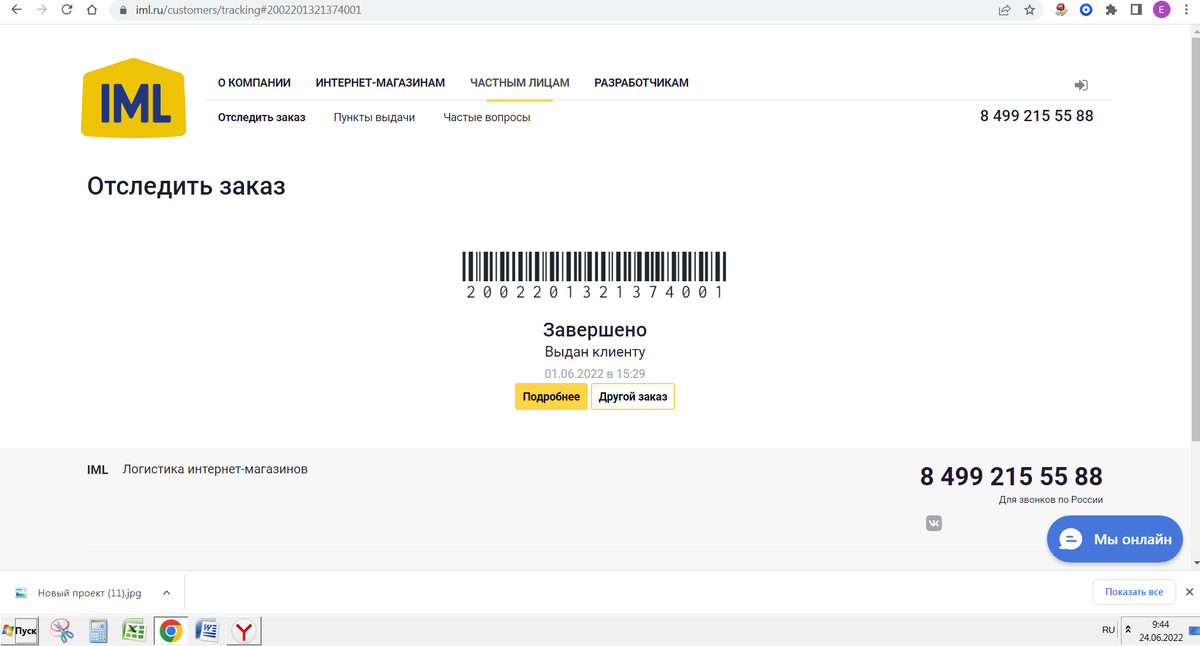Expand the download item options chevron
Screen dimensions: 1200x646
tap(167, 593)
